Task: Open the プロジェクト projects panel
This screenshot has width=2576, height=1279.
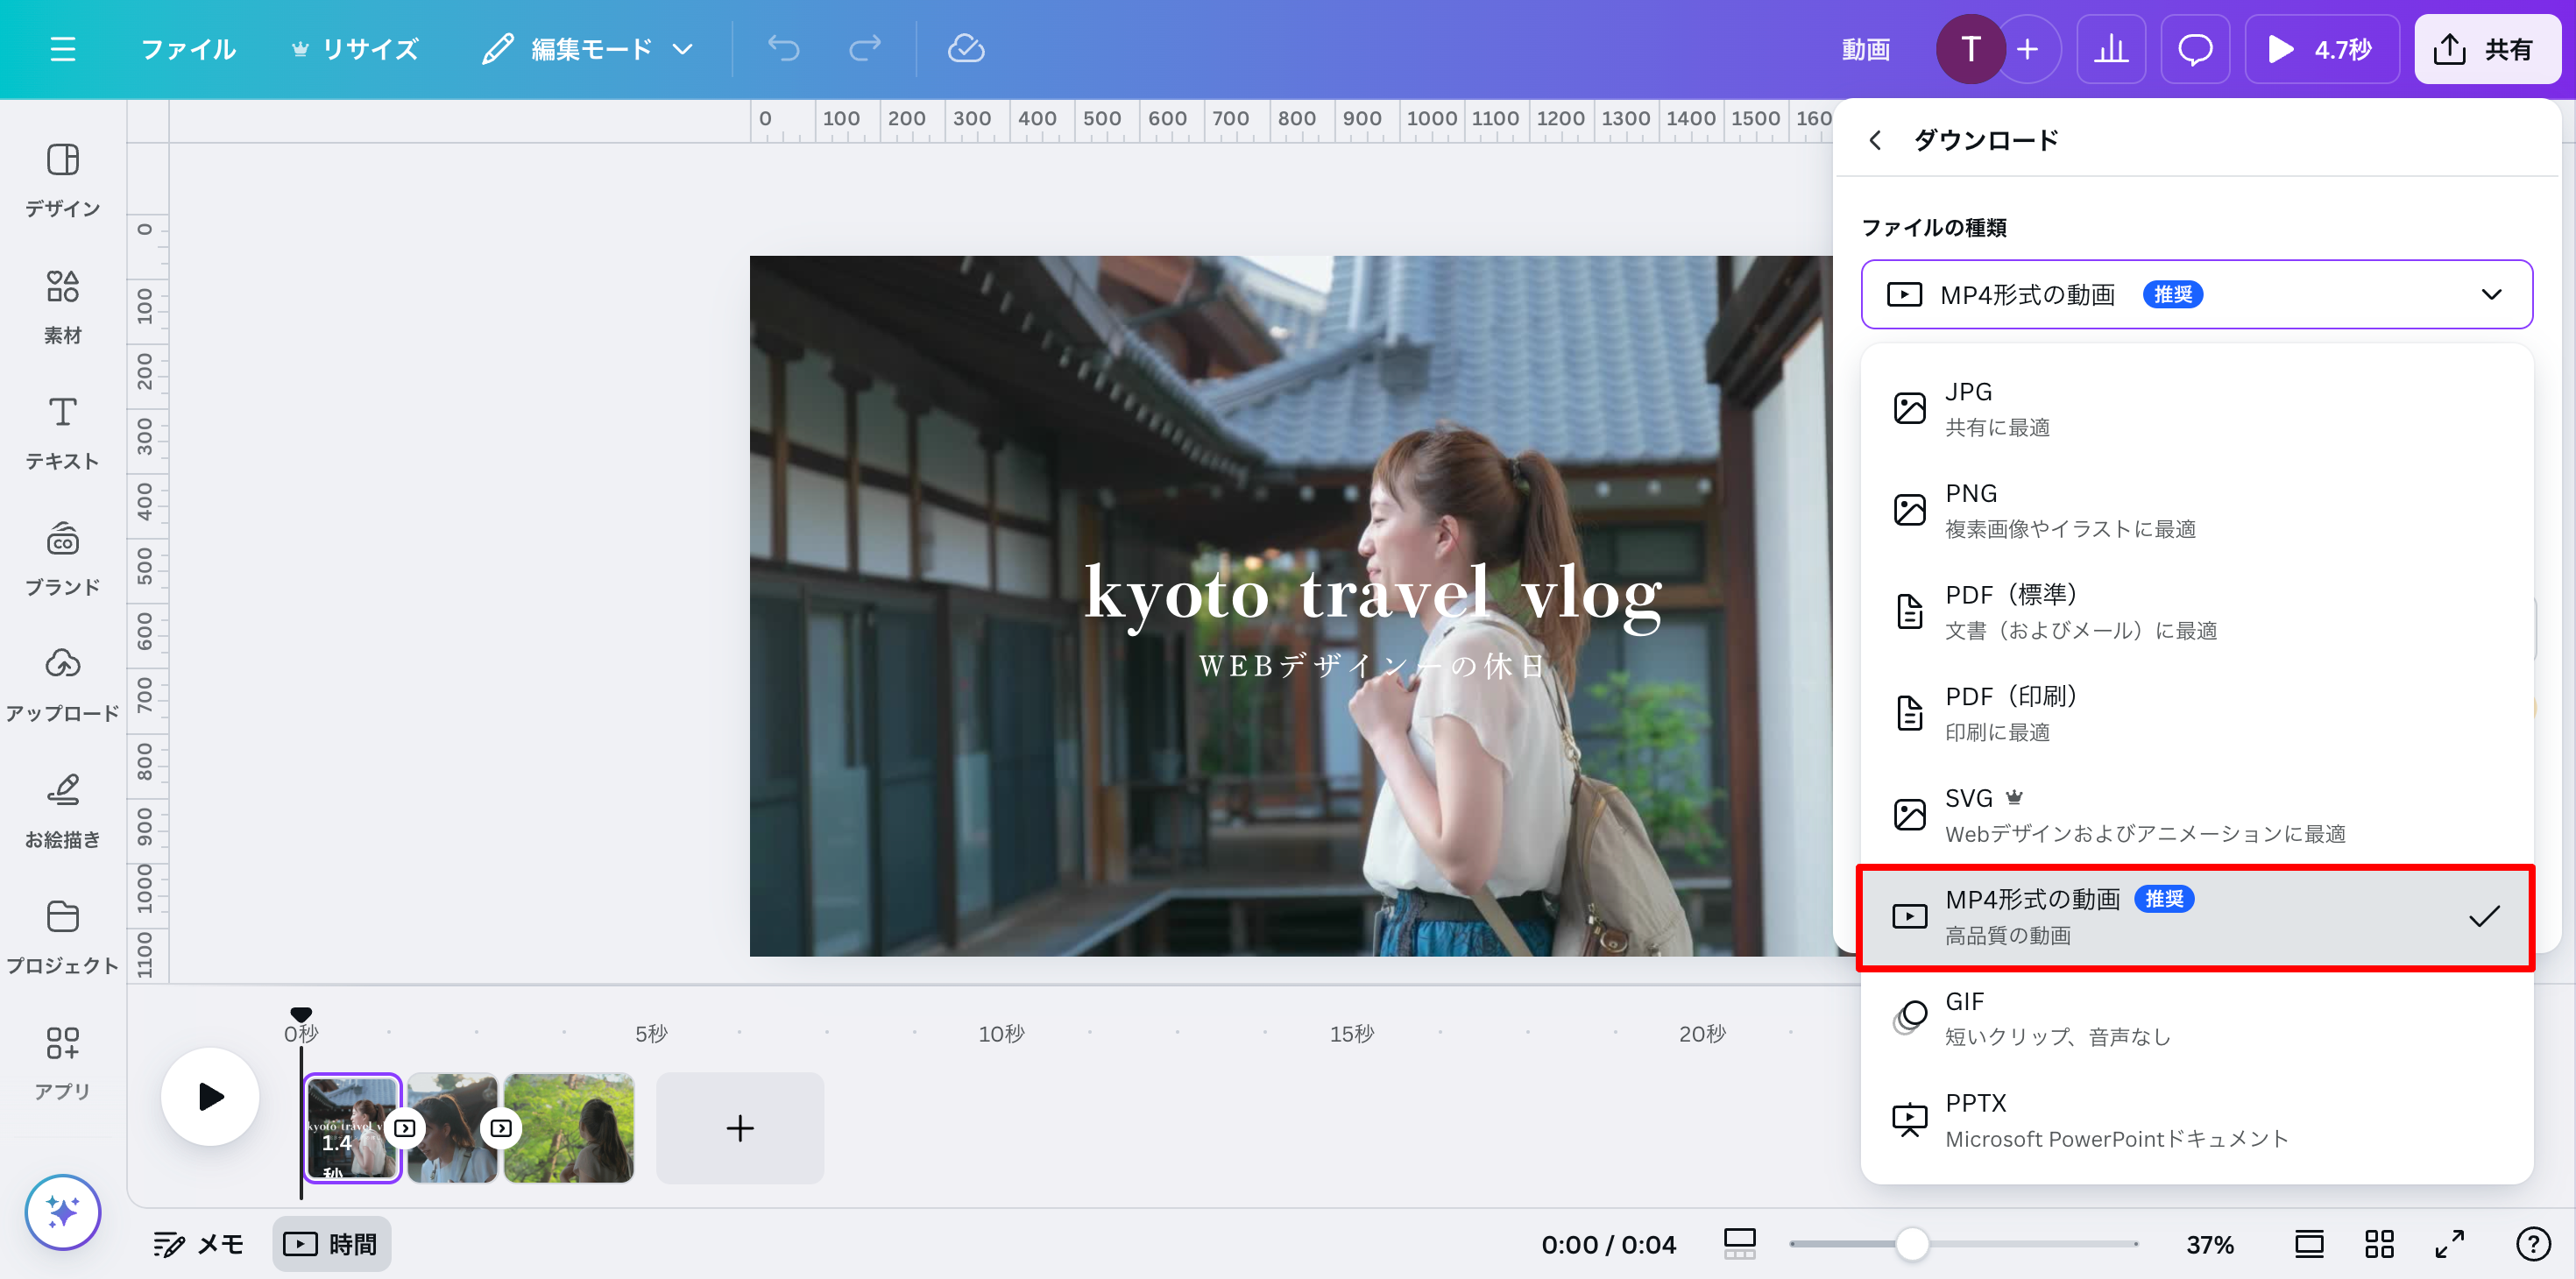Action: point(63,936)
